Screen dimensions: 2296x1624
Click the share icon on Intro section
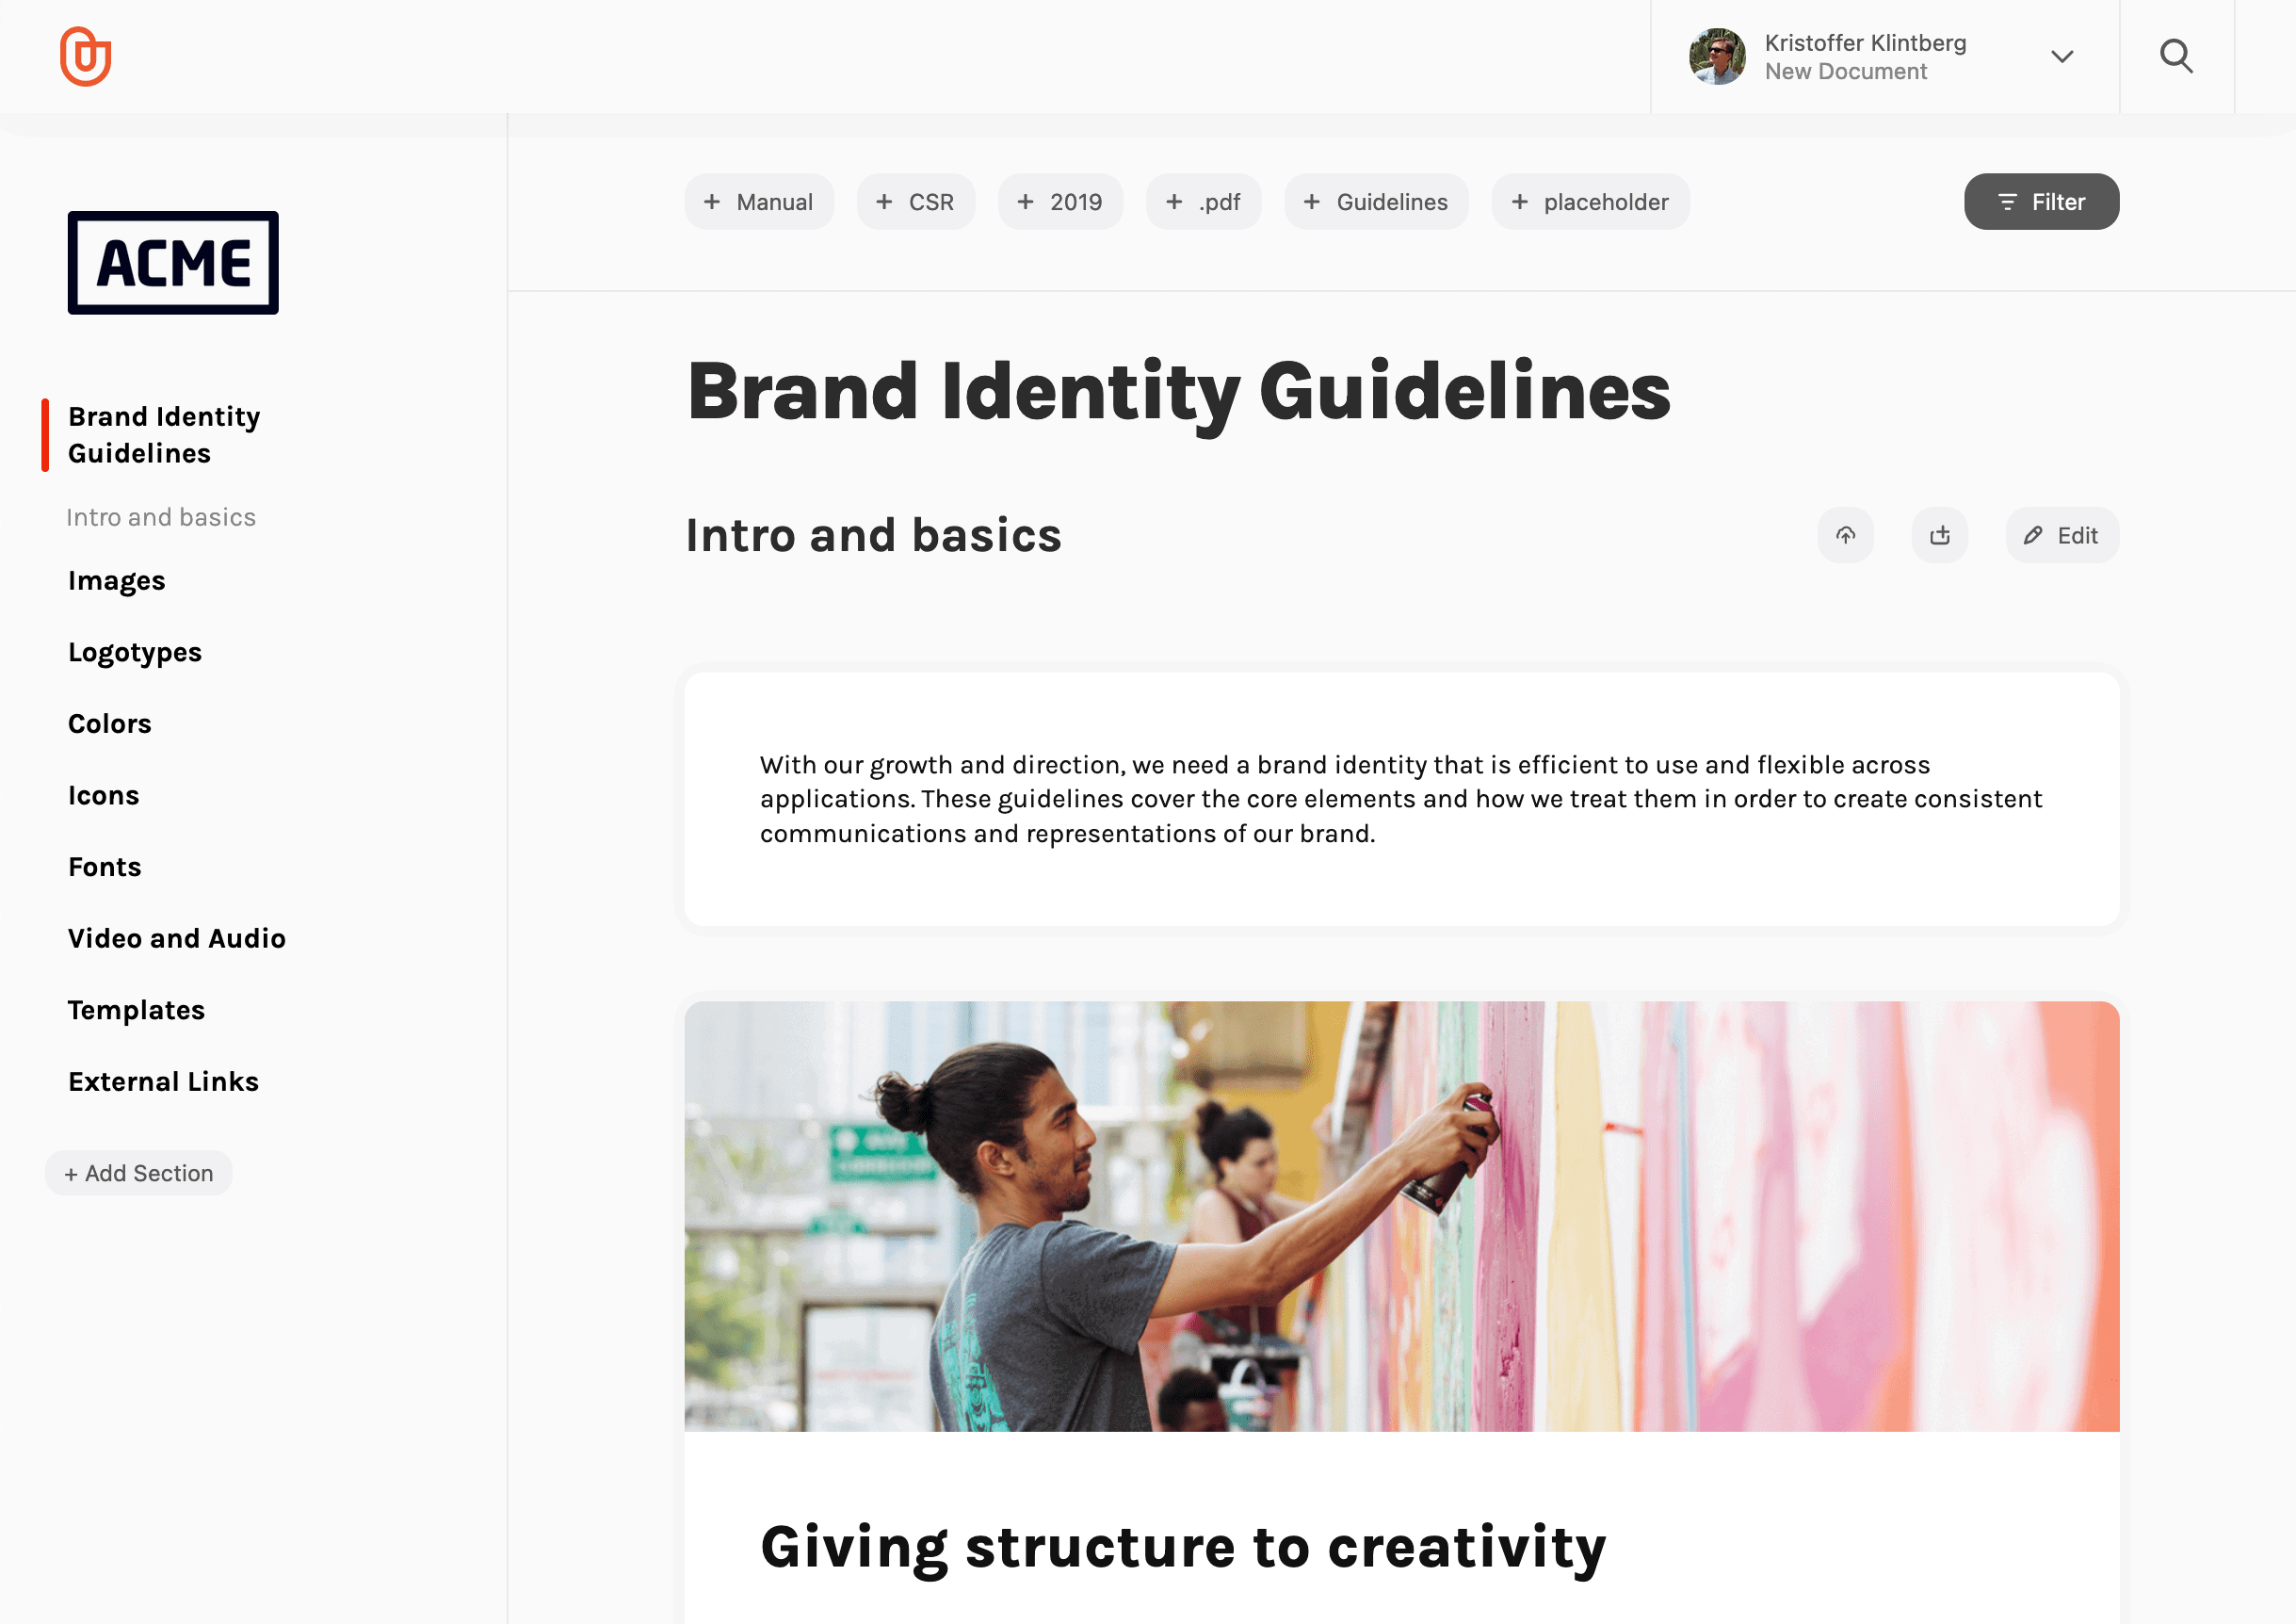point(1939,534)
